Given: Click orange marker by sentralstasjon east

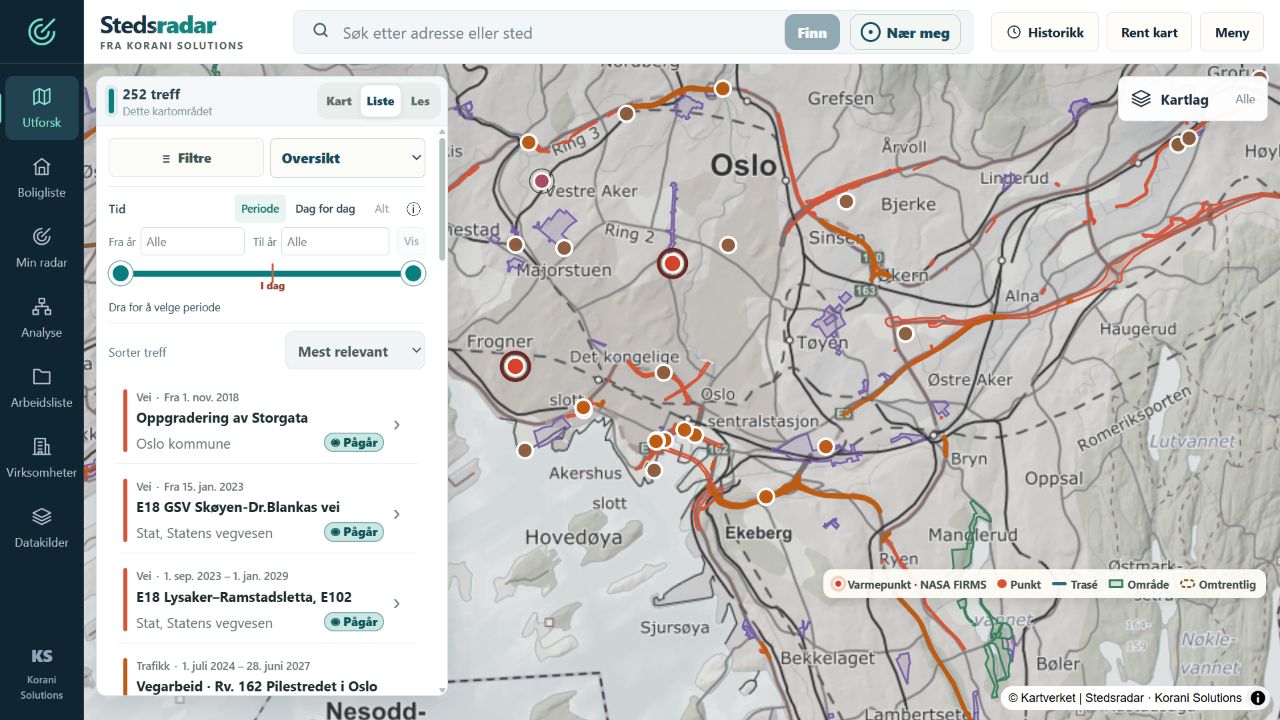Looking at the screenshot, I should [x=826, y=446].
